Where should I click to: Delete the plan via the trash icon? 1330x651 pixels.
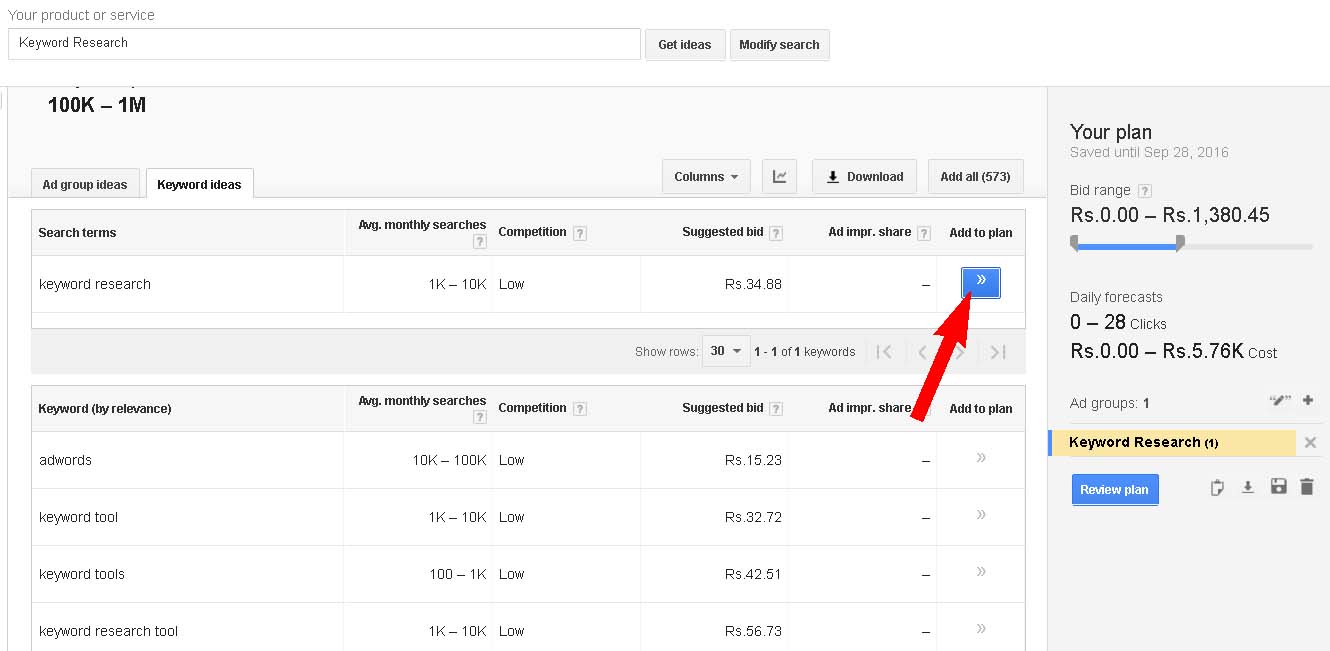tap(1307, 487)
